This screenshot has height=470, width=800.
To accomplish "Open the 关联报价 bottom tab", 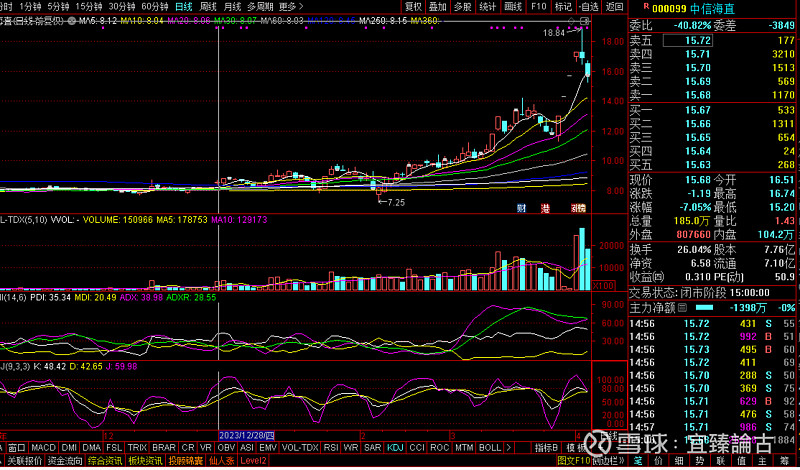I will (24, 460).
